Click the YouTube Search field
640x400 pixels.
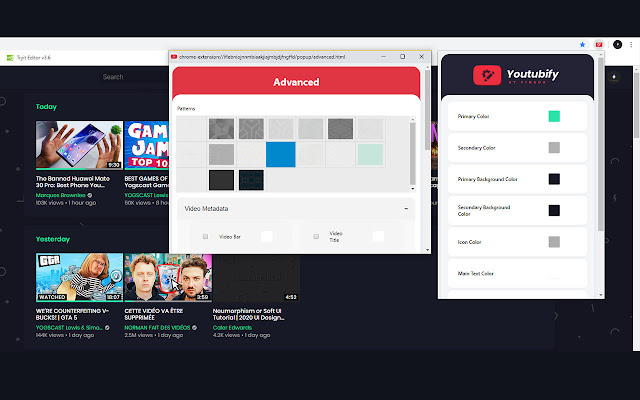(135, 77)
